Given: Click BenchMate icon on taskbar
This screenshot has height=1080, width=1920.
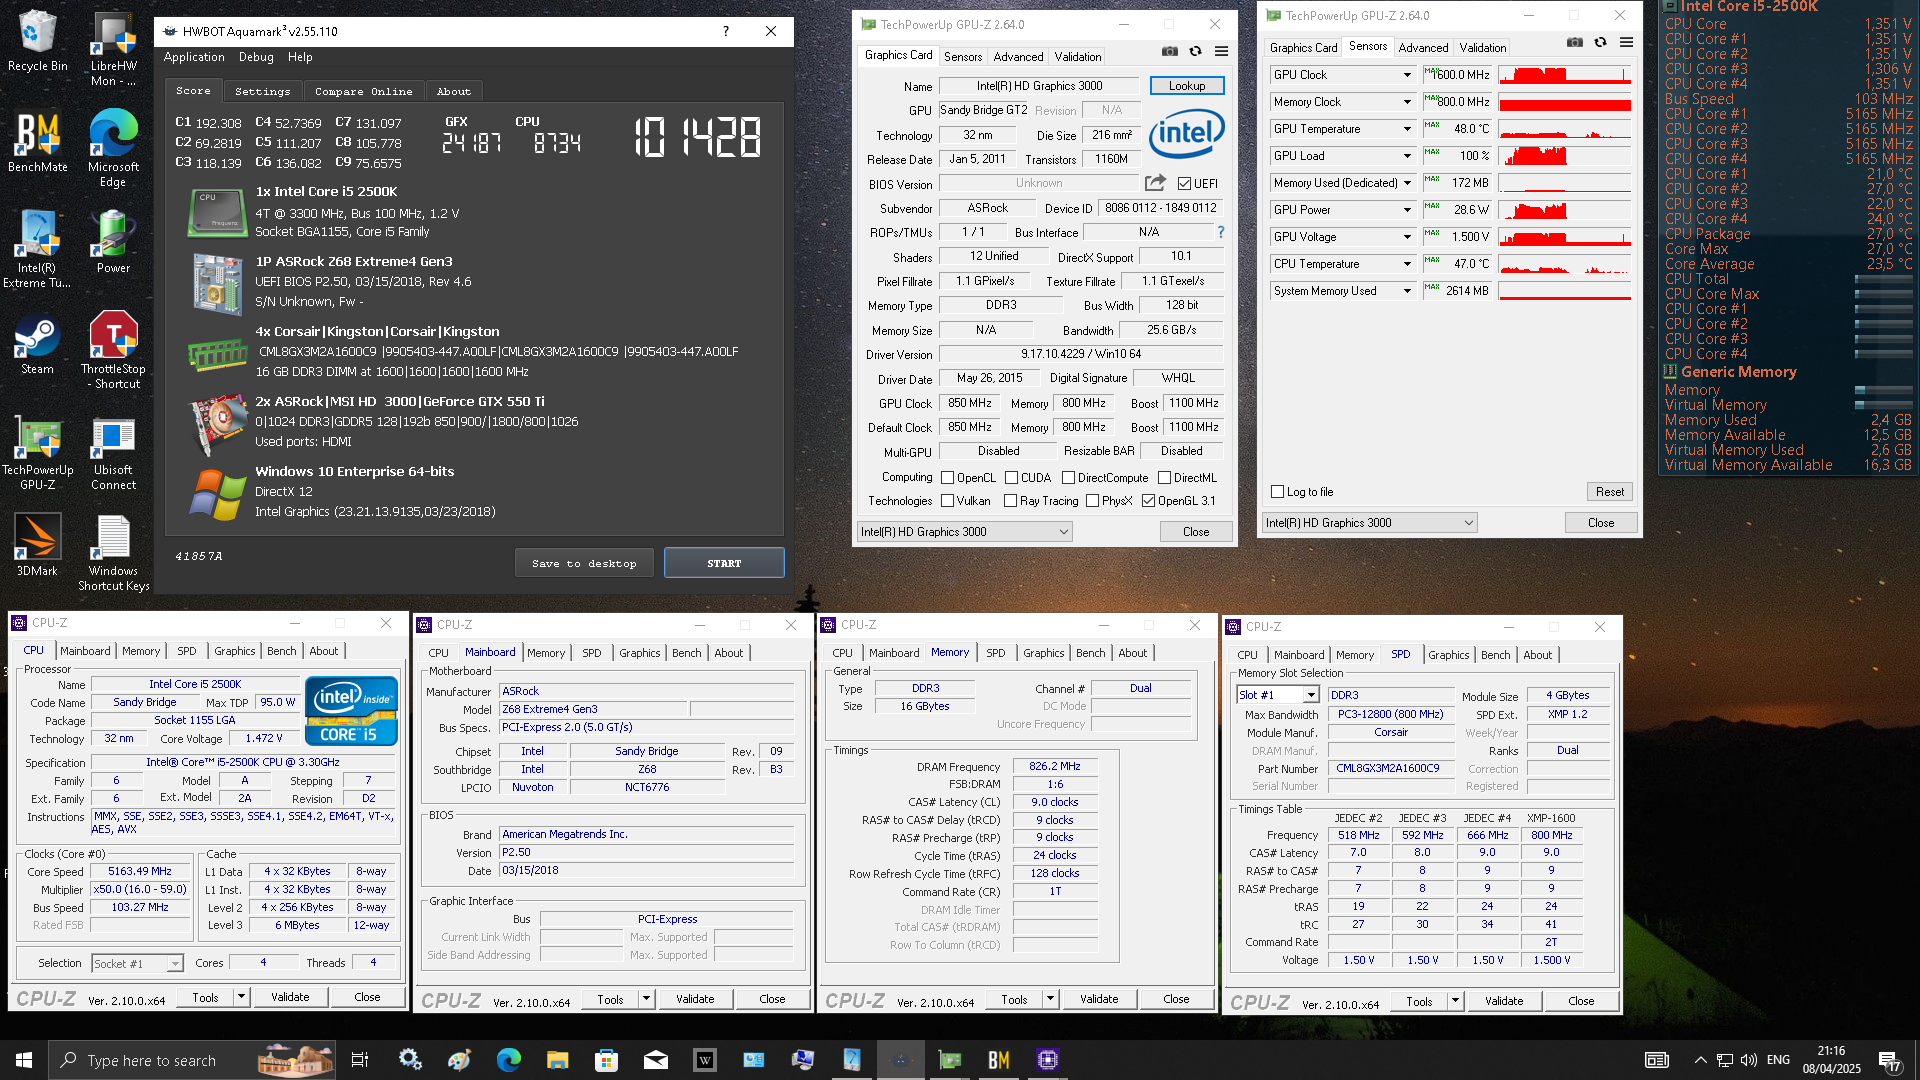Looking at the screenshot, I should click(999, 1060).
